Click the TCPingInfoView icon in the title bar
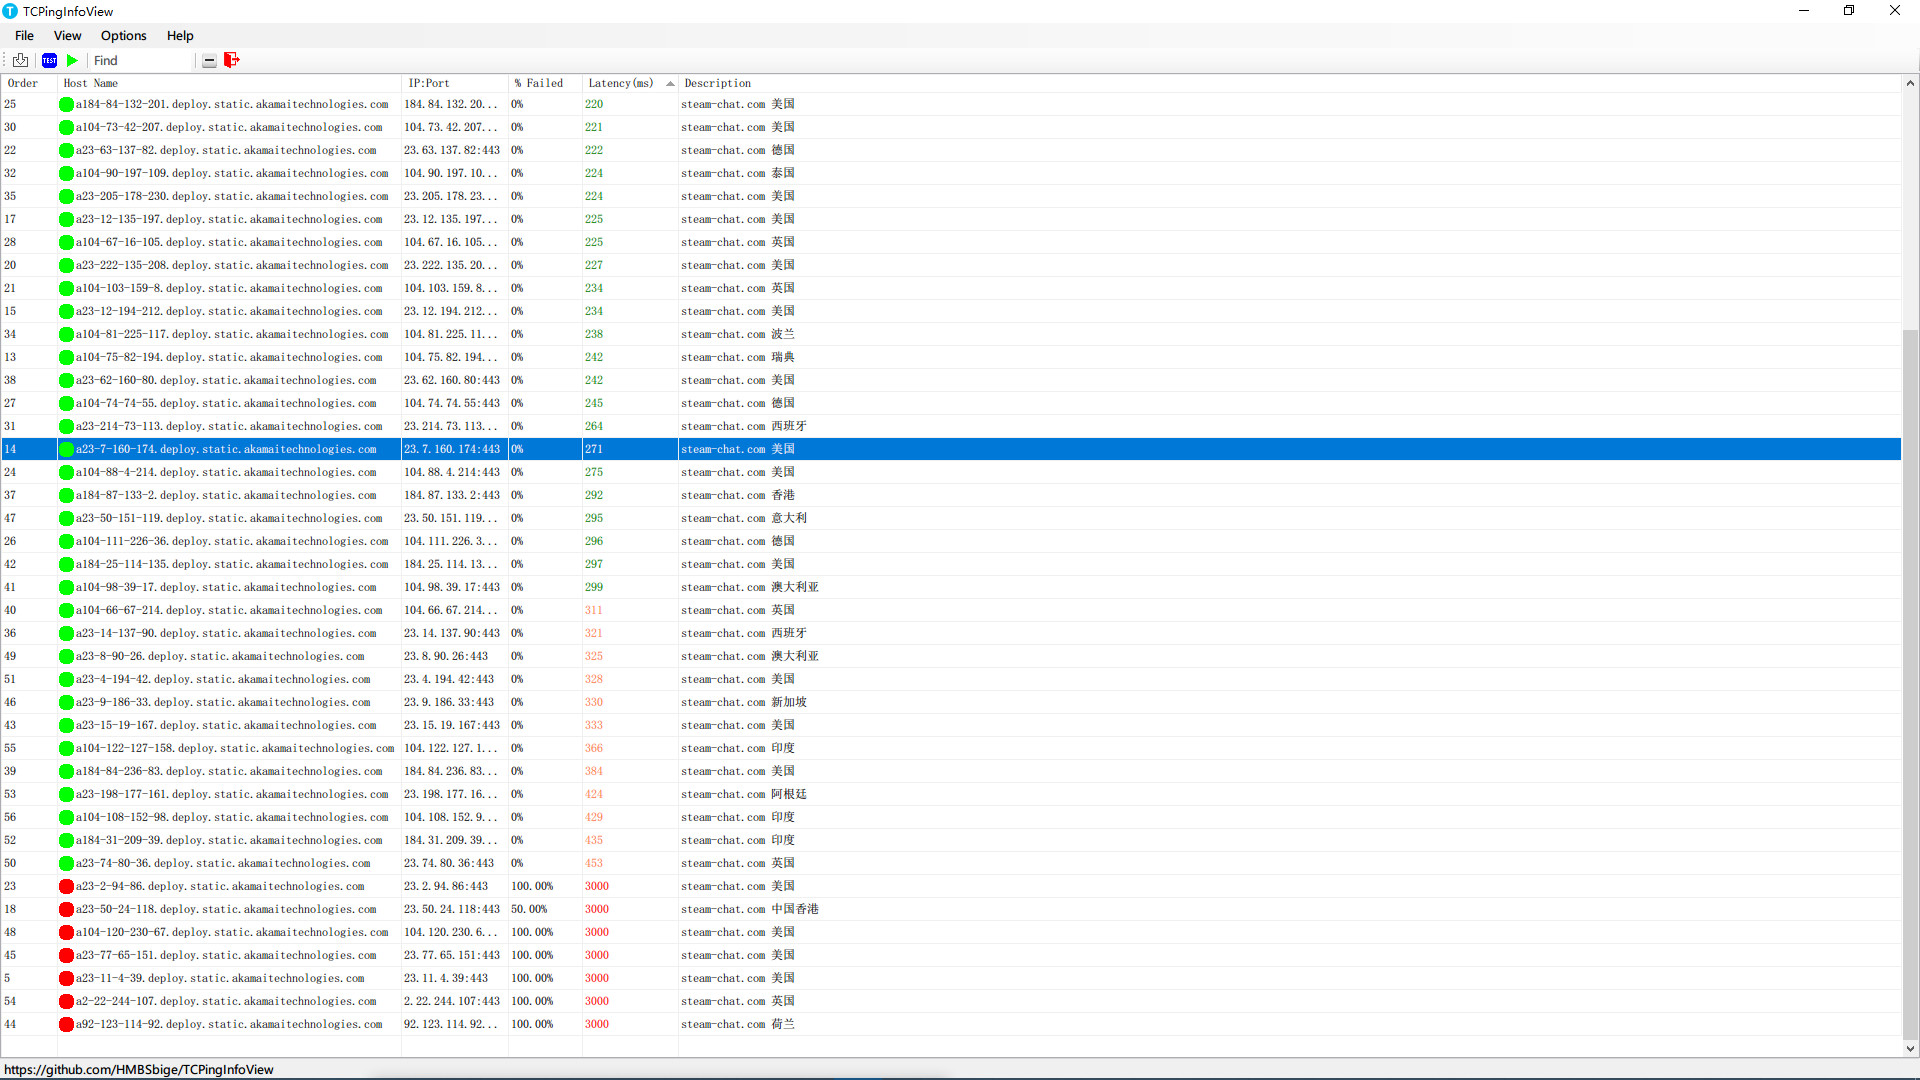This screenshot has height=1080, width=1920. pyautogui.click(x=10, y=11)
